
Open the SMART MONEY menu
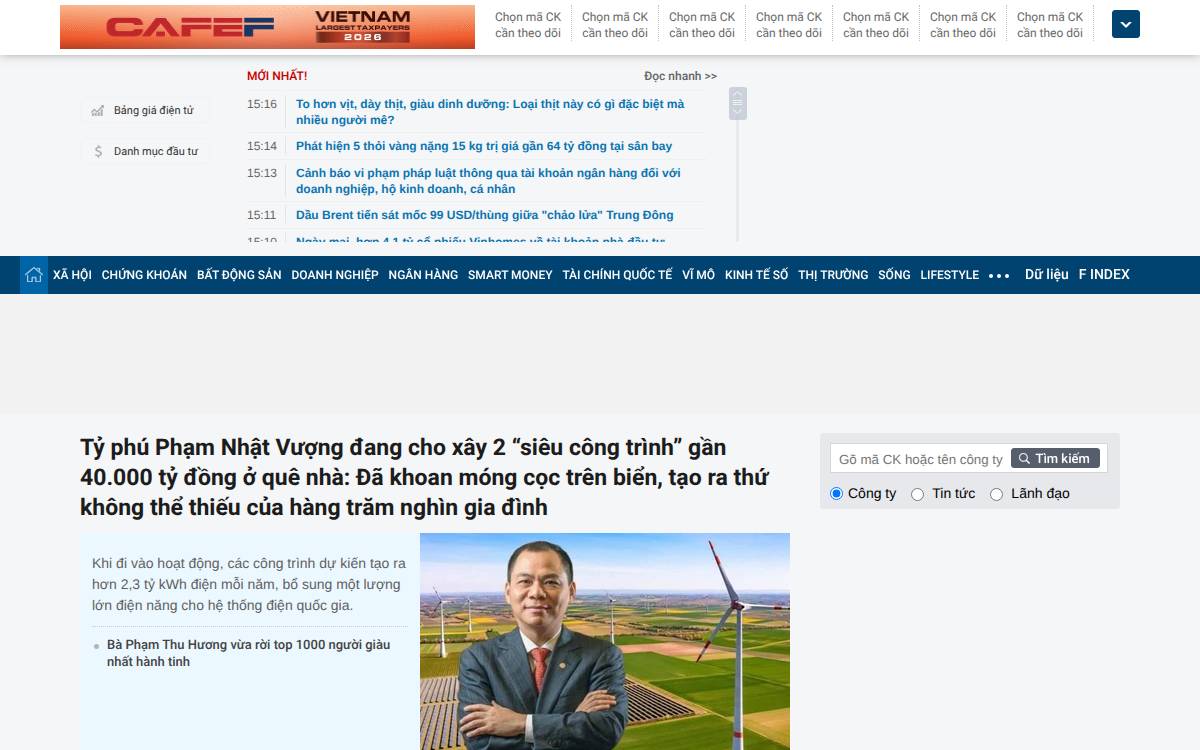click(x=510, y=275)
